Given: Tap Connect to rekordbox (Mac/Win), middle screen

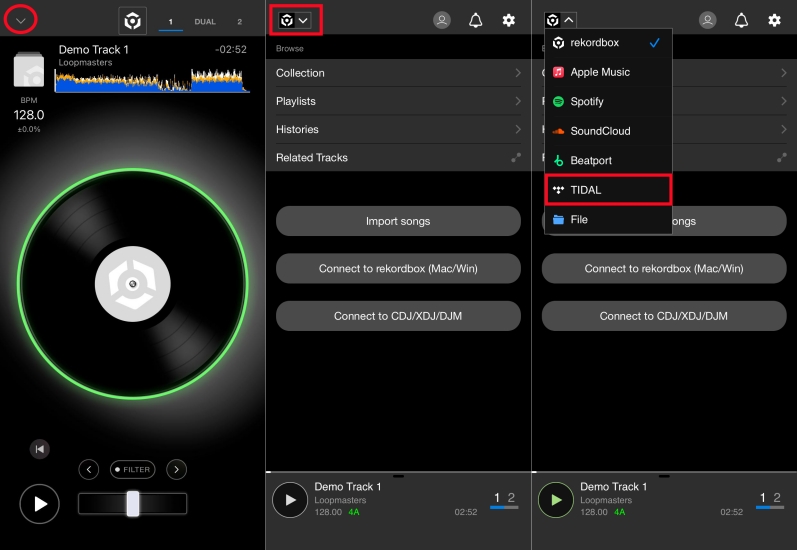Looking at the screenshot, I should point(398,268).
